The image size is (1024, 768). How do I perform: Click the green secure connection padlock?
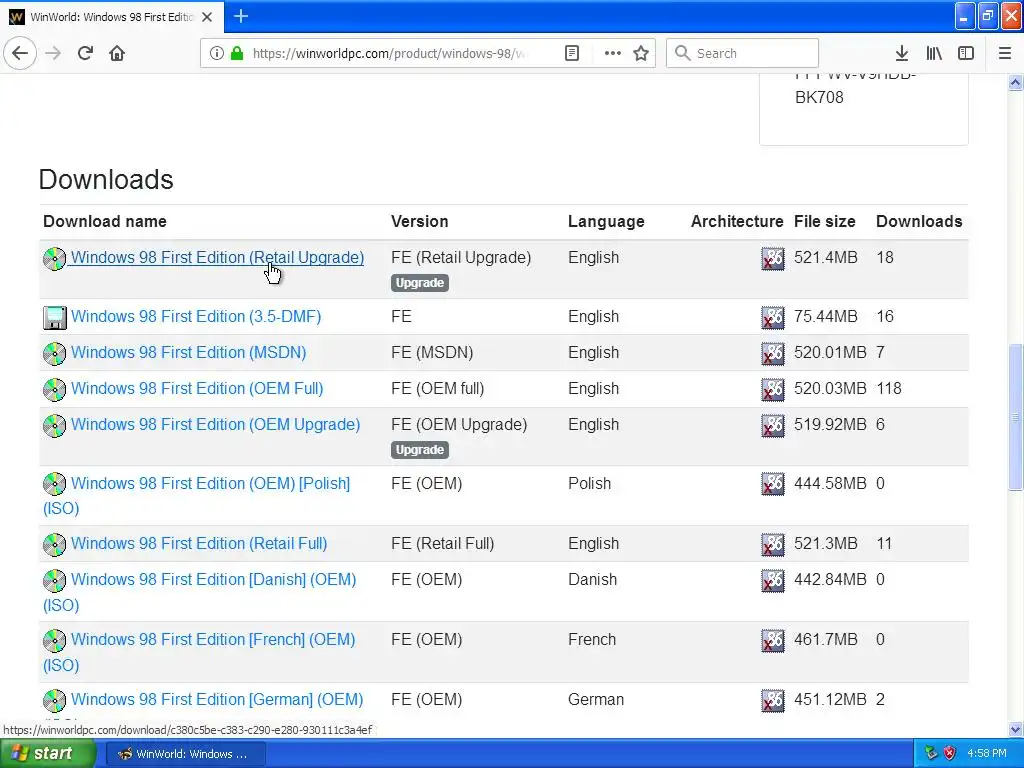click(x=237, y=53)
